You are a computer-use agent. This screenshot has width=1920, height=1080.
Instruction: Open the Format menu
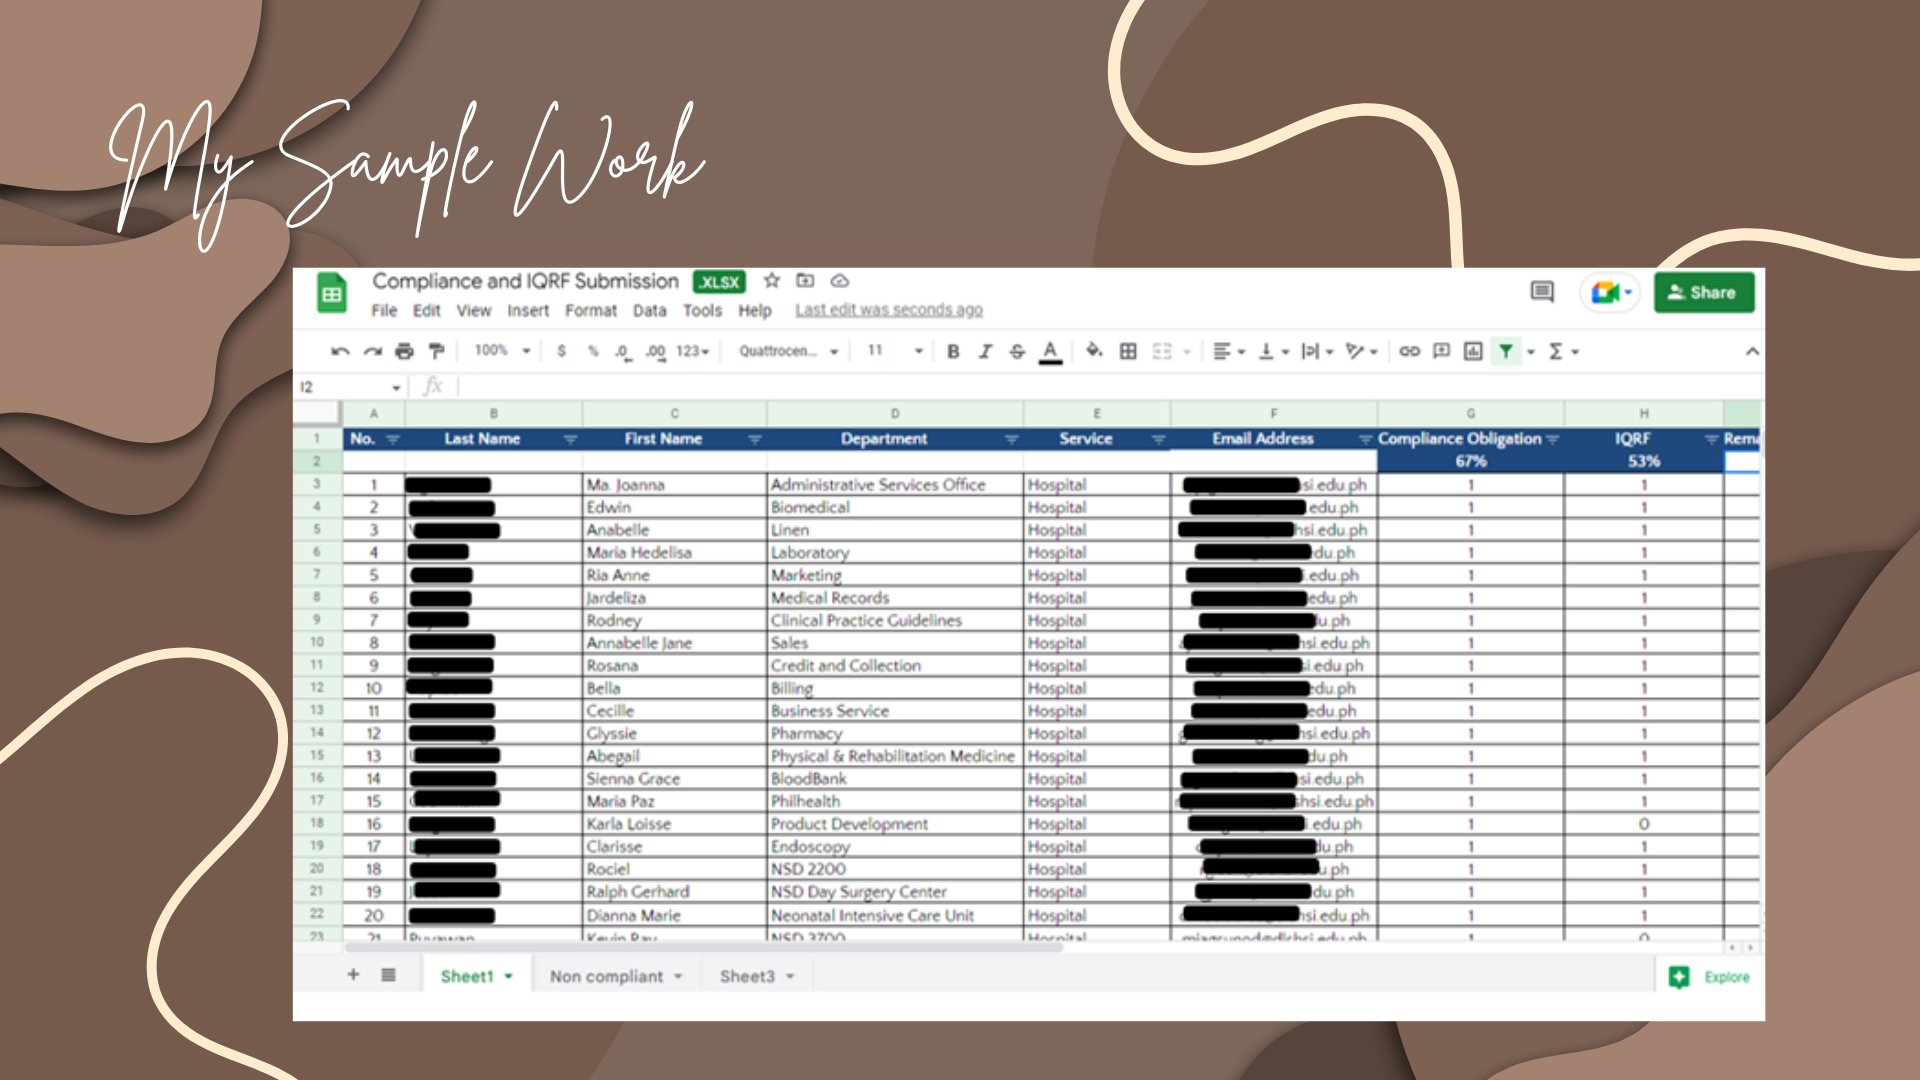590,311
